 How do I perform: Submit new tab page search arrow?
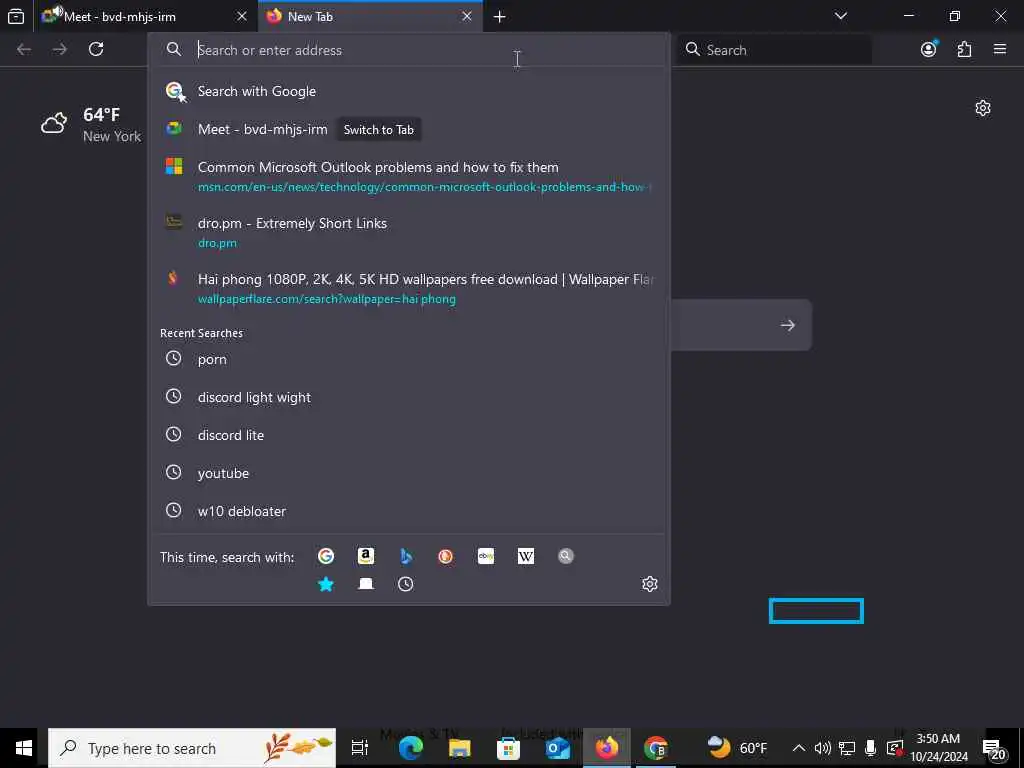788,325
